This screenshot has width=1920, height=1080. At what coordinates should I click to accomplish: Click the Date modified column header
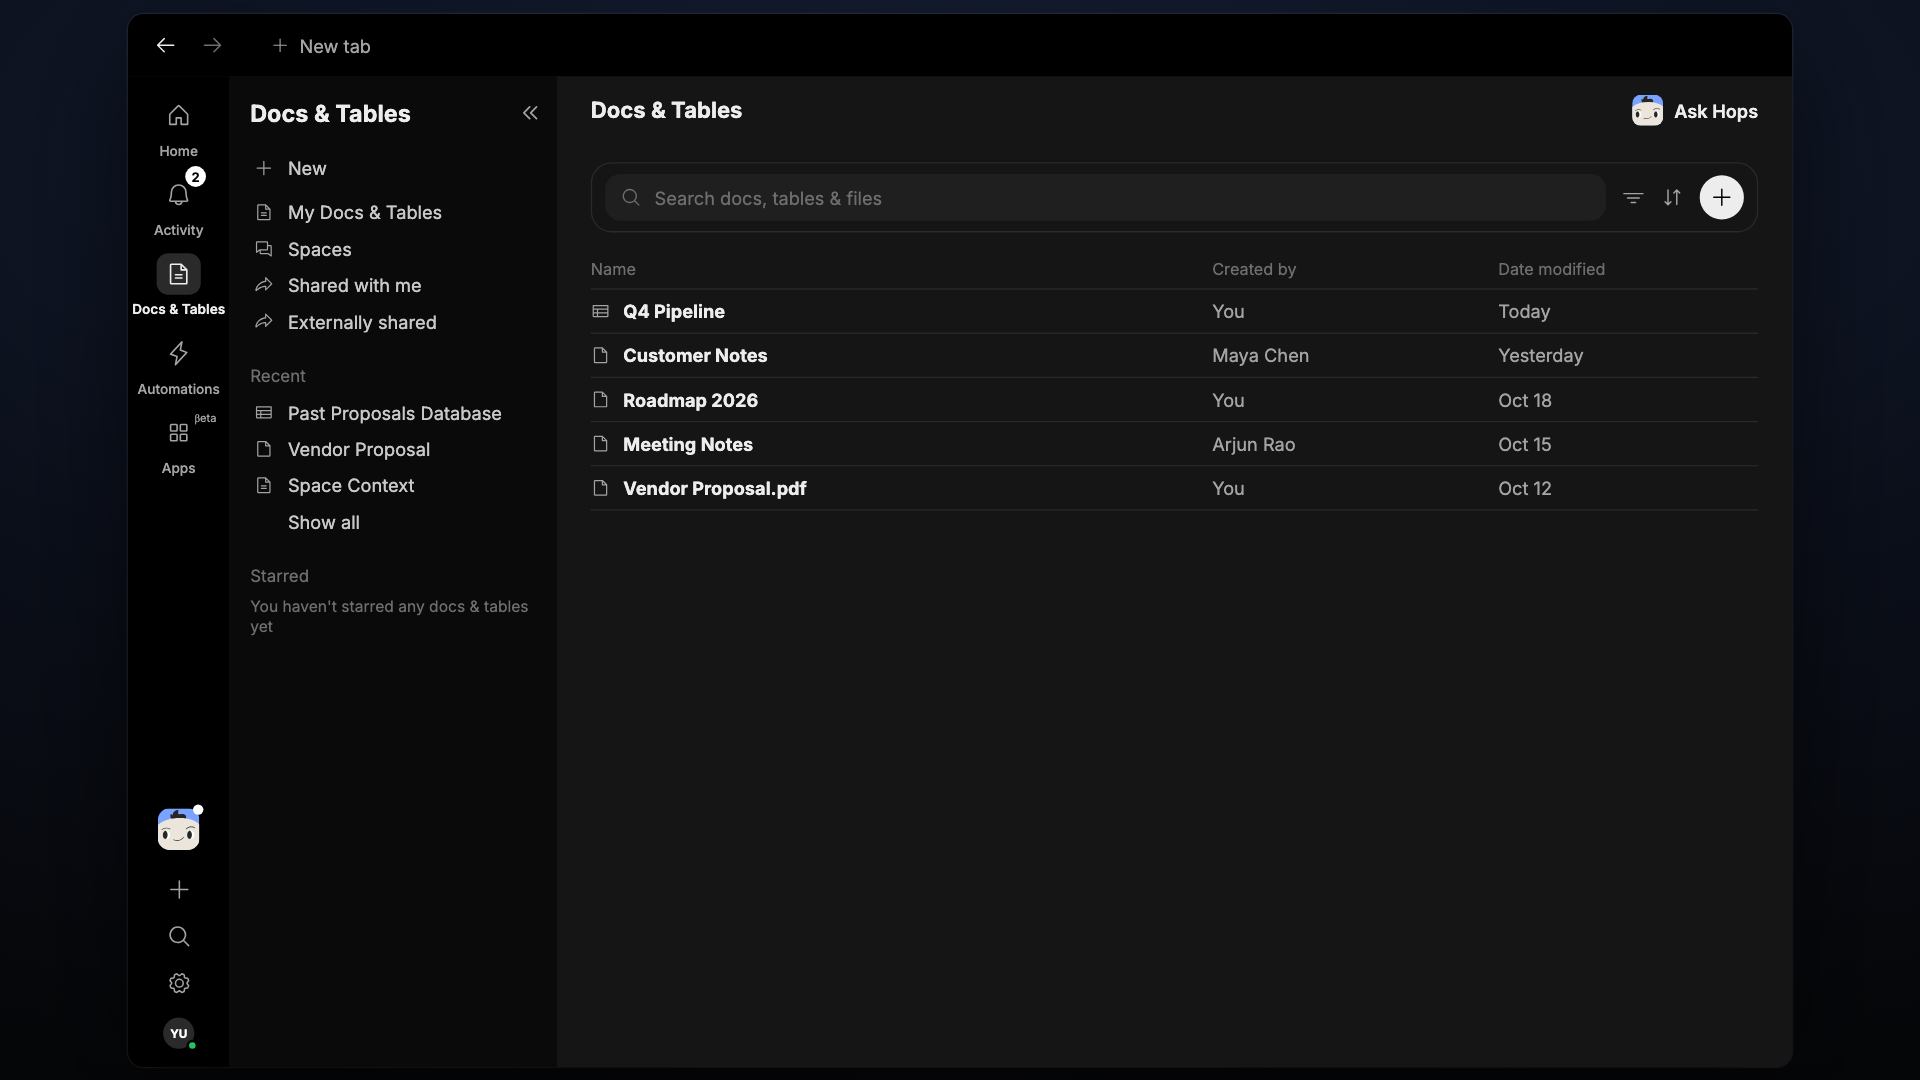pyautogui.click(x=1551, y=269)
